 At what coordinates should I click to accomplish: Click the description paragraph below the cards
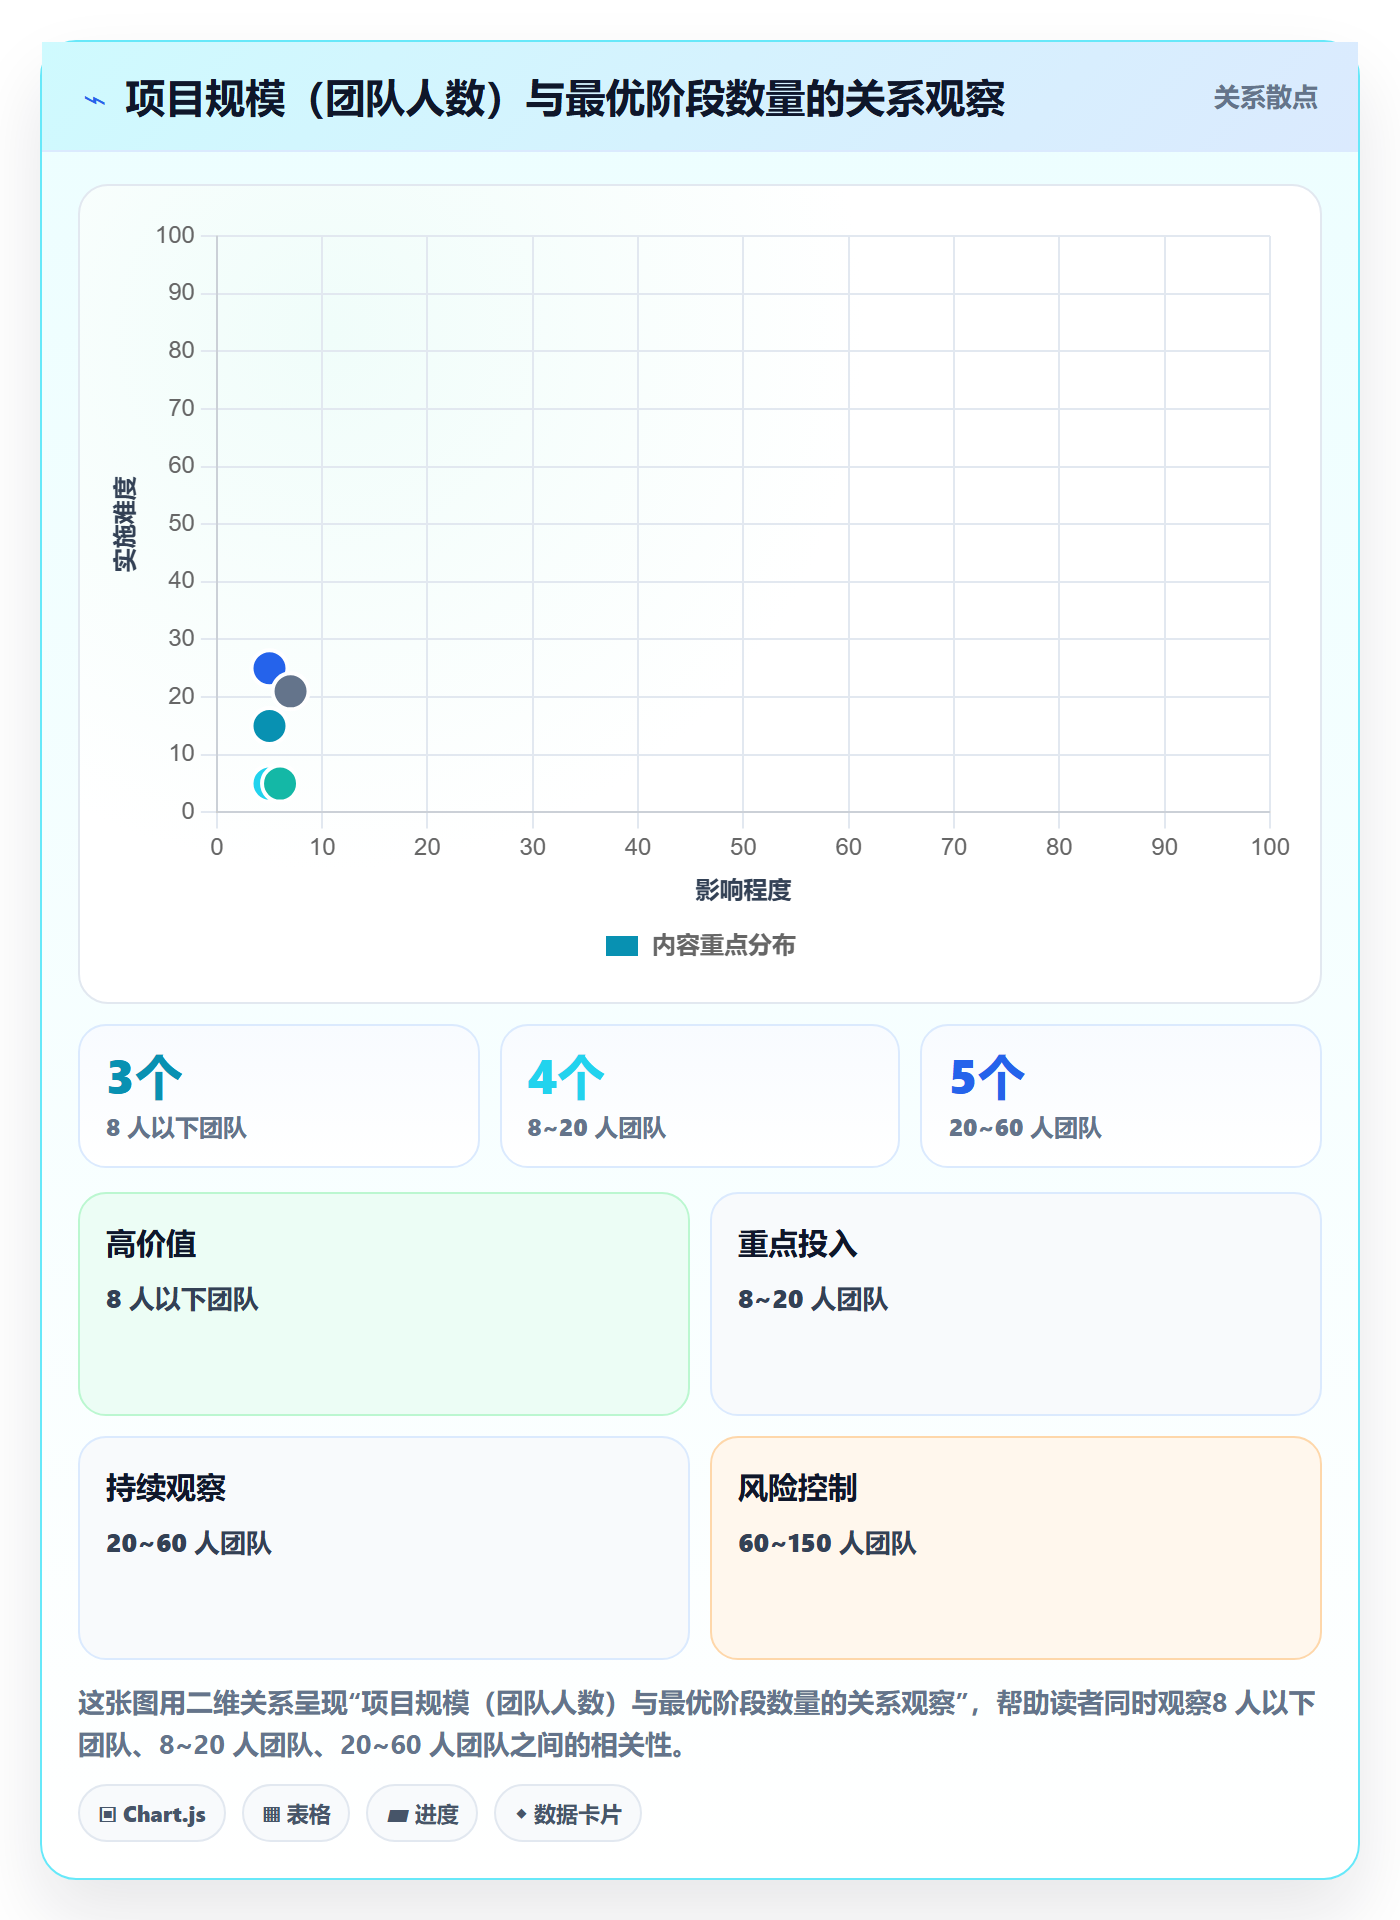point(697,1724)
